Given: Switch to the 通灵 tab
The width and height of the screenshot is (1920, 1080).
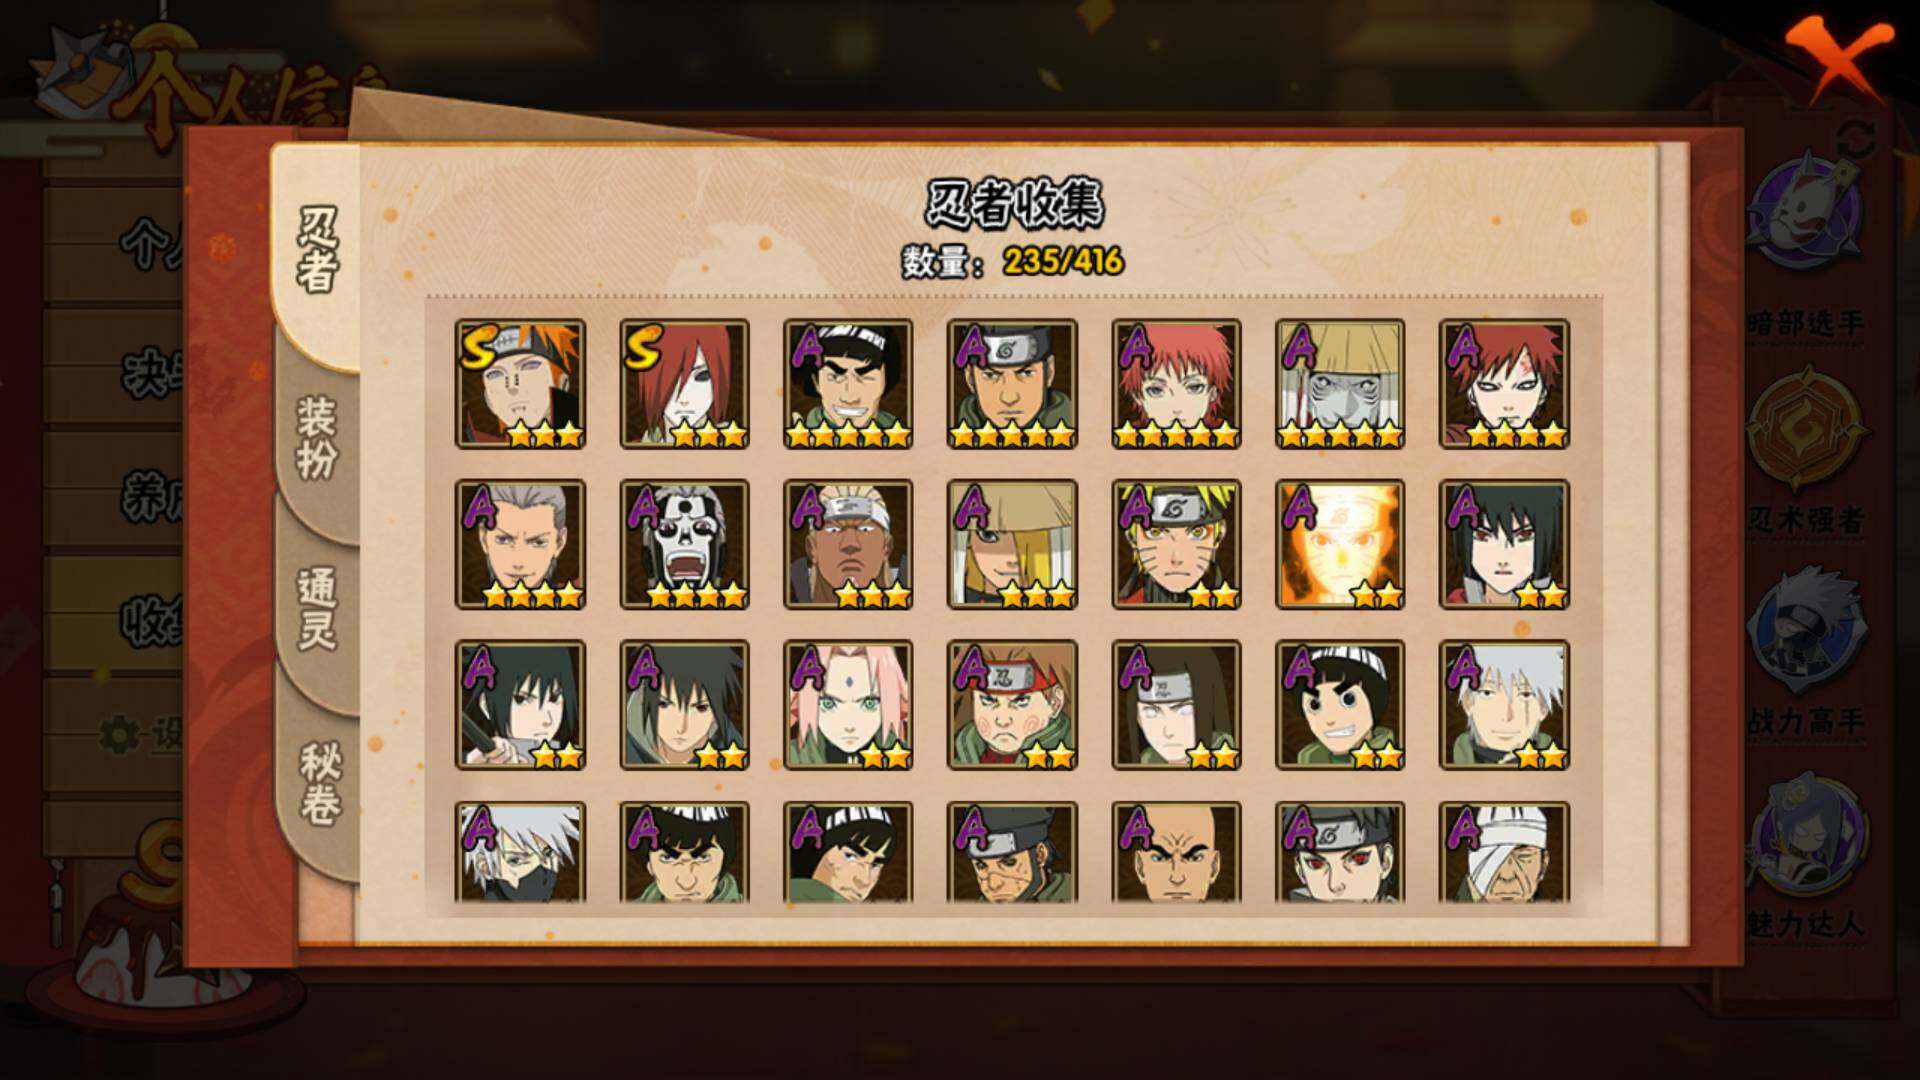Looking at the screenshot, I should [318, 609].
